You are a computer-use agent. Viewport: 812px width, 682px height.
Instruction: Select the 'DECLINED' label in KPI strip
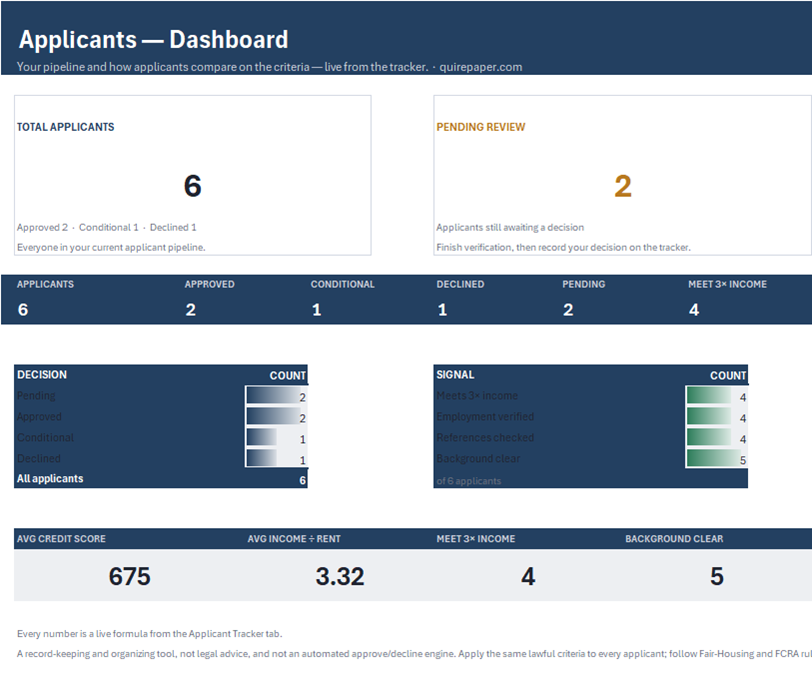(460, 284)
